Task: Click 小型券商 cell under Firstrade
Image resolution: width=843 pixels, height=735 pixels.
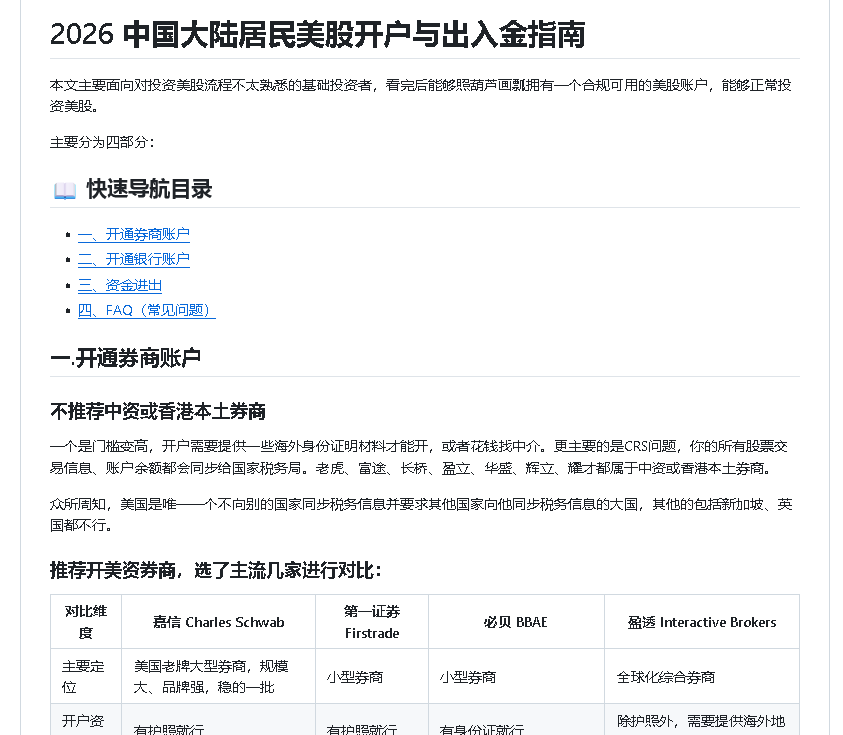Action: tap(372, 676)
